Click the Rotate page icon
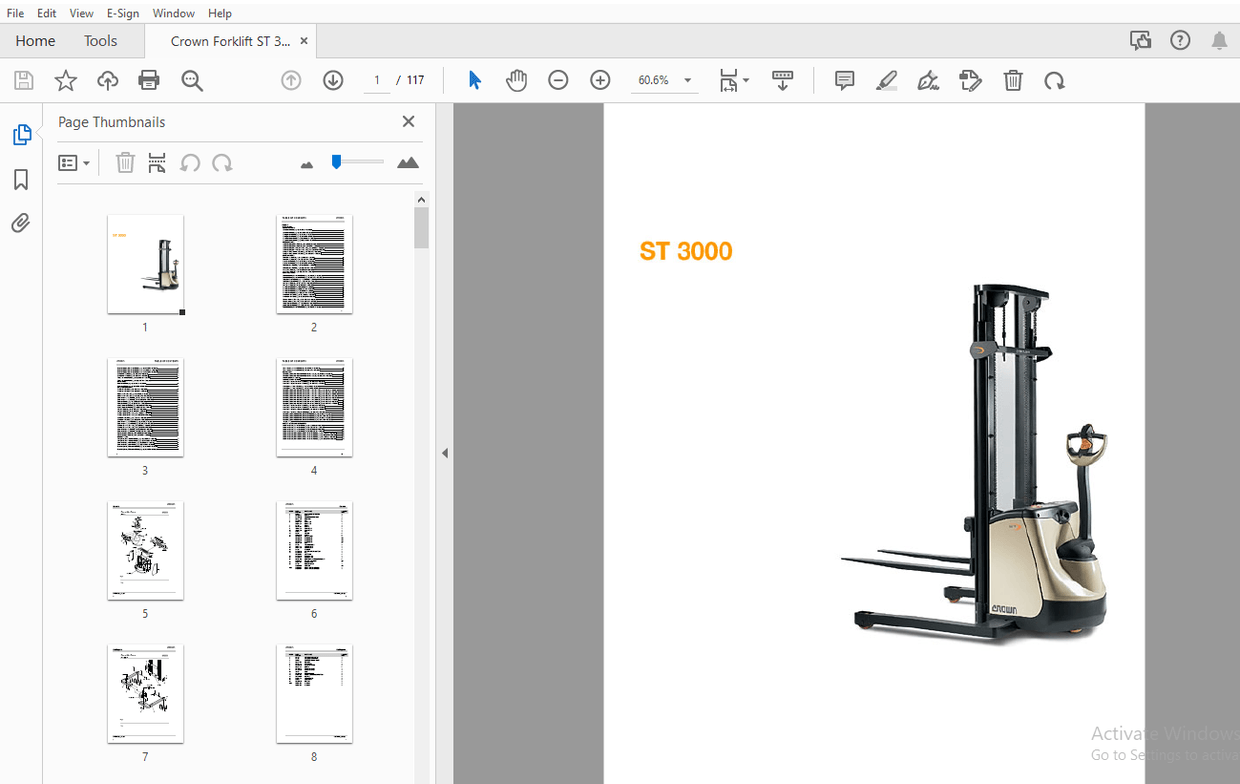This screenshot has height=784, width=1240. coord(1054,80)
